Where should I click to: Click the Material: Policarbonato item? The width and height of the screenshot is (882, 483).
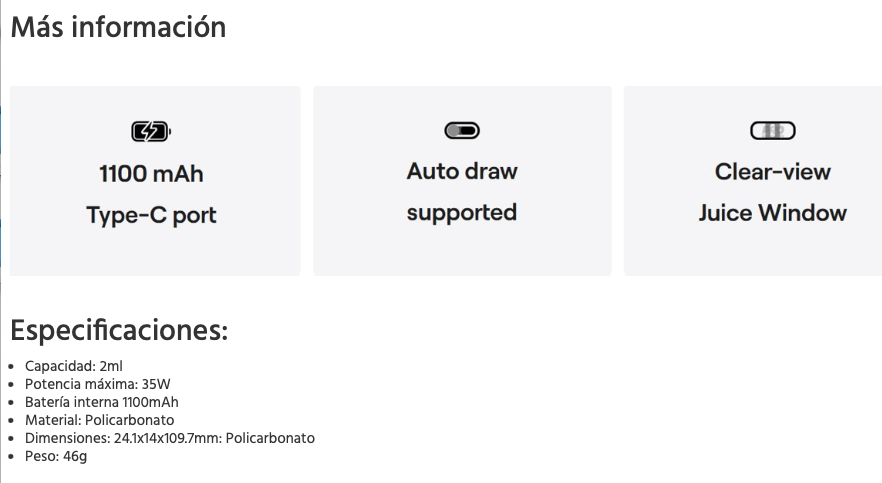[100, 420]
